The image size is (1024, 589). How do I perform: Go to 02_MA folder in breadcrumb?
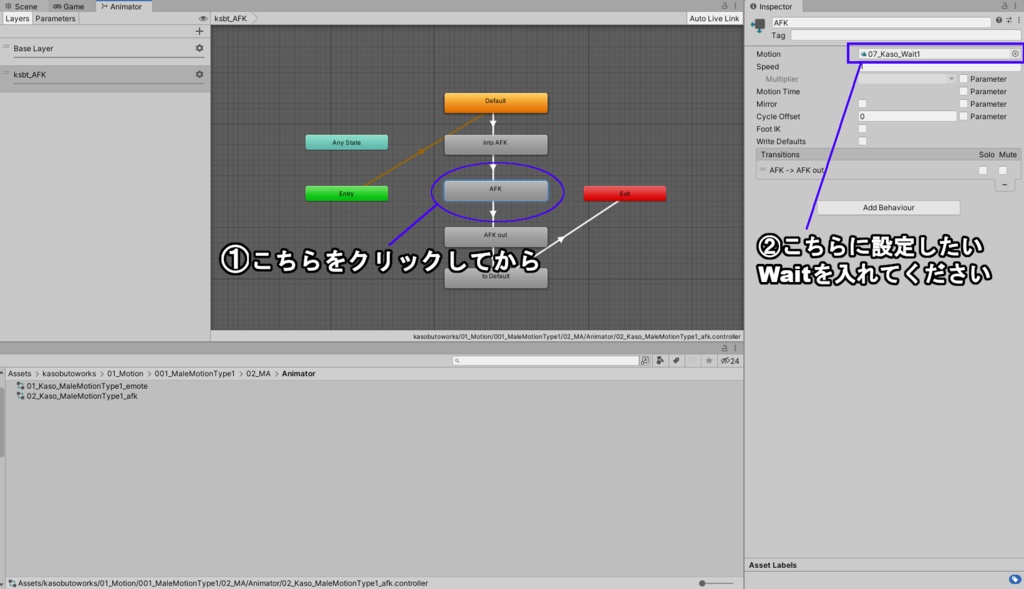click(259, 374)
